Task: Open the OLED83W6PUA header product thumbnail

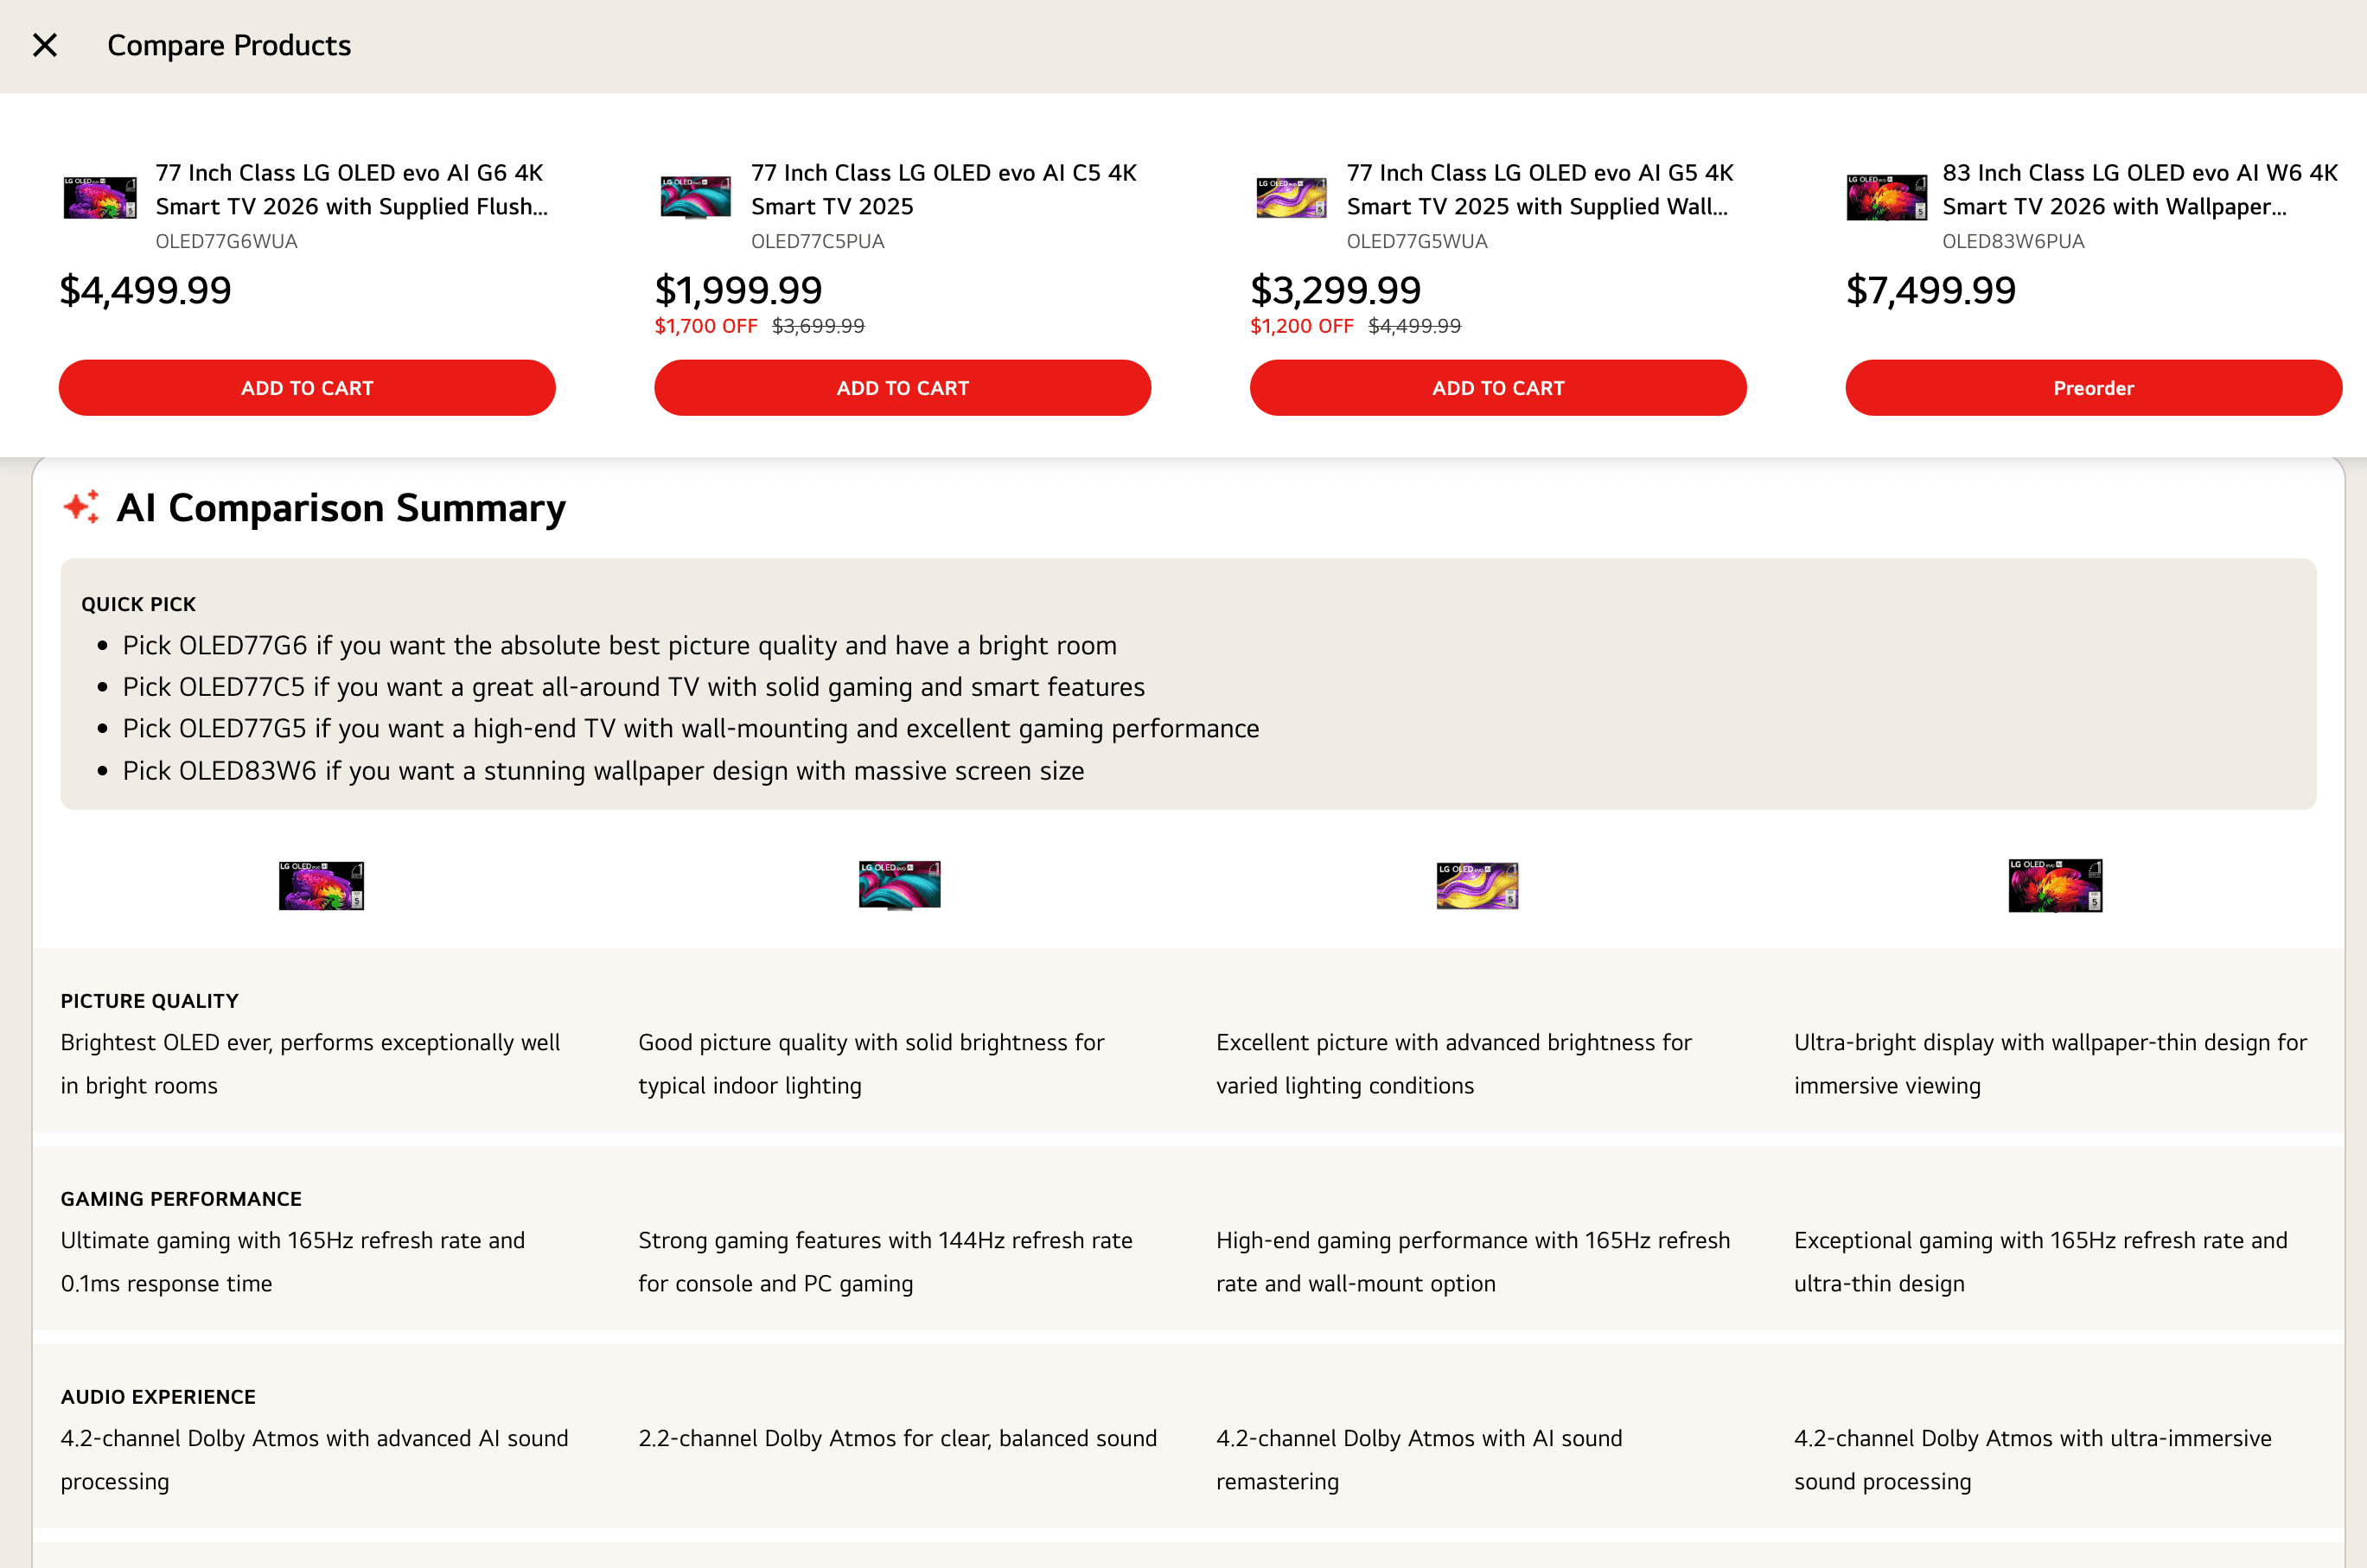Action: [1886, 197]
